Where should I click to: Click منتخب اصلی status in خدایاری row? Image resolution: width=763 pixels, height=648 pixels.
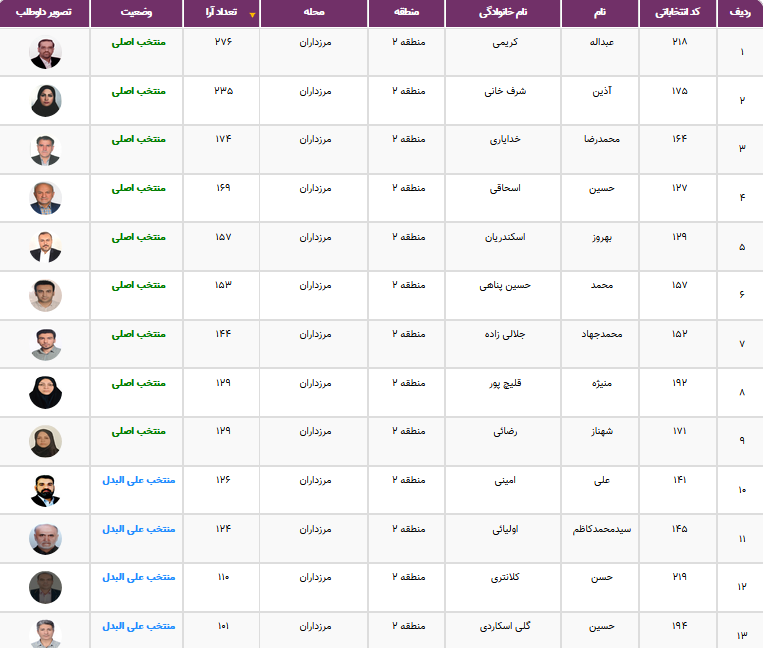click(139, 139)
